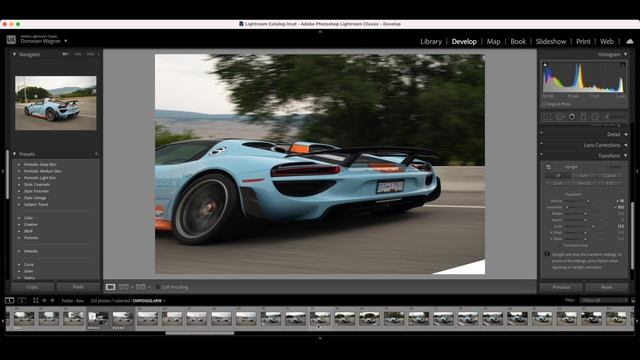This screenshot has height=360, width=640.
Task: Select Upright Vertical mode
Action: [584, 183]
